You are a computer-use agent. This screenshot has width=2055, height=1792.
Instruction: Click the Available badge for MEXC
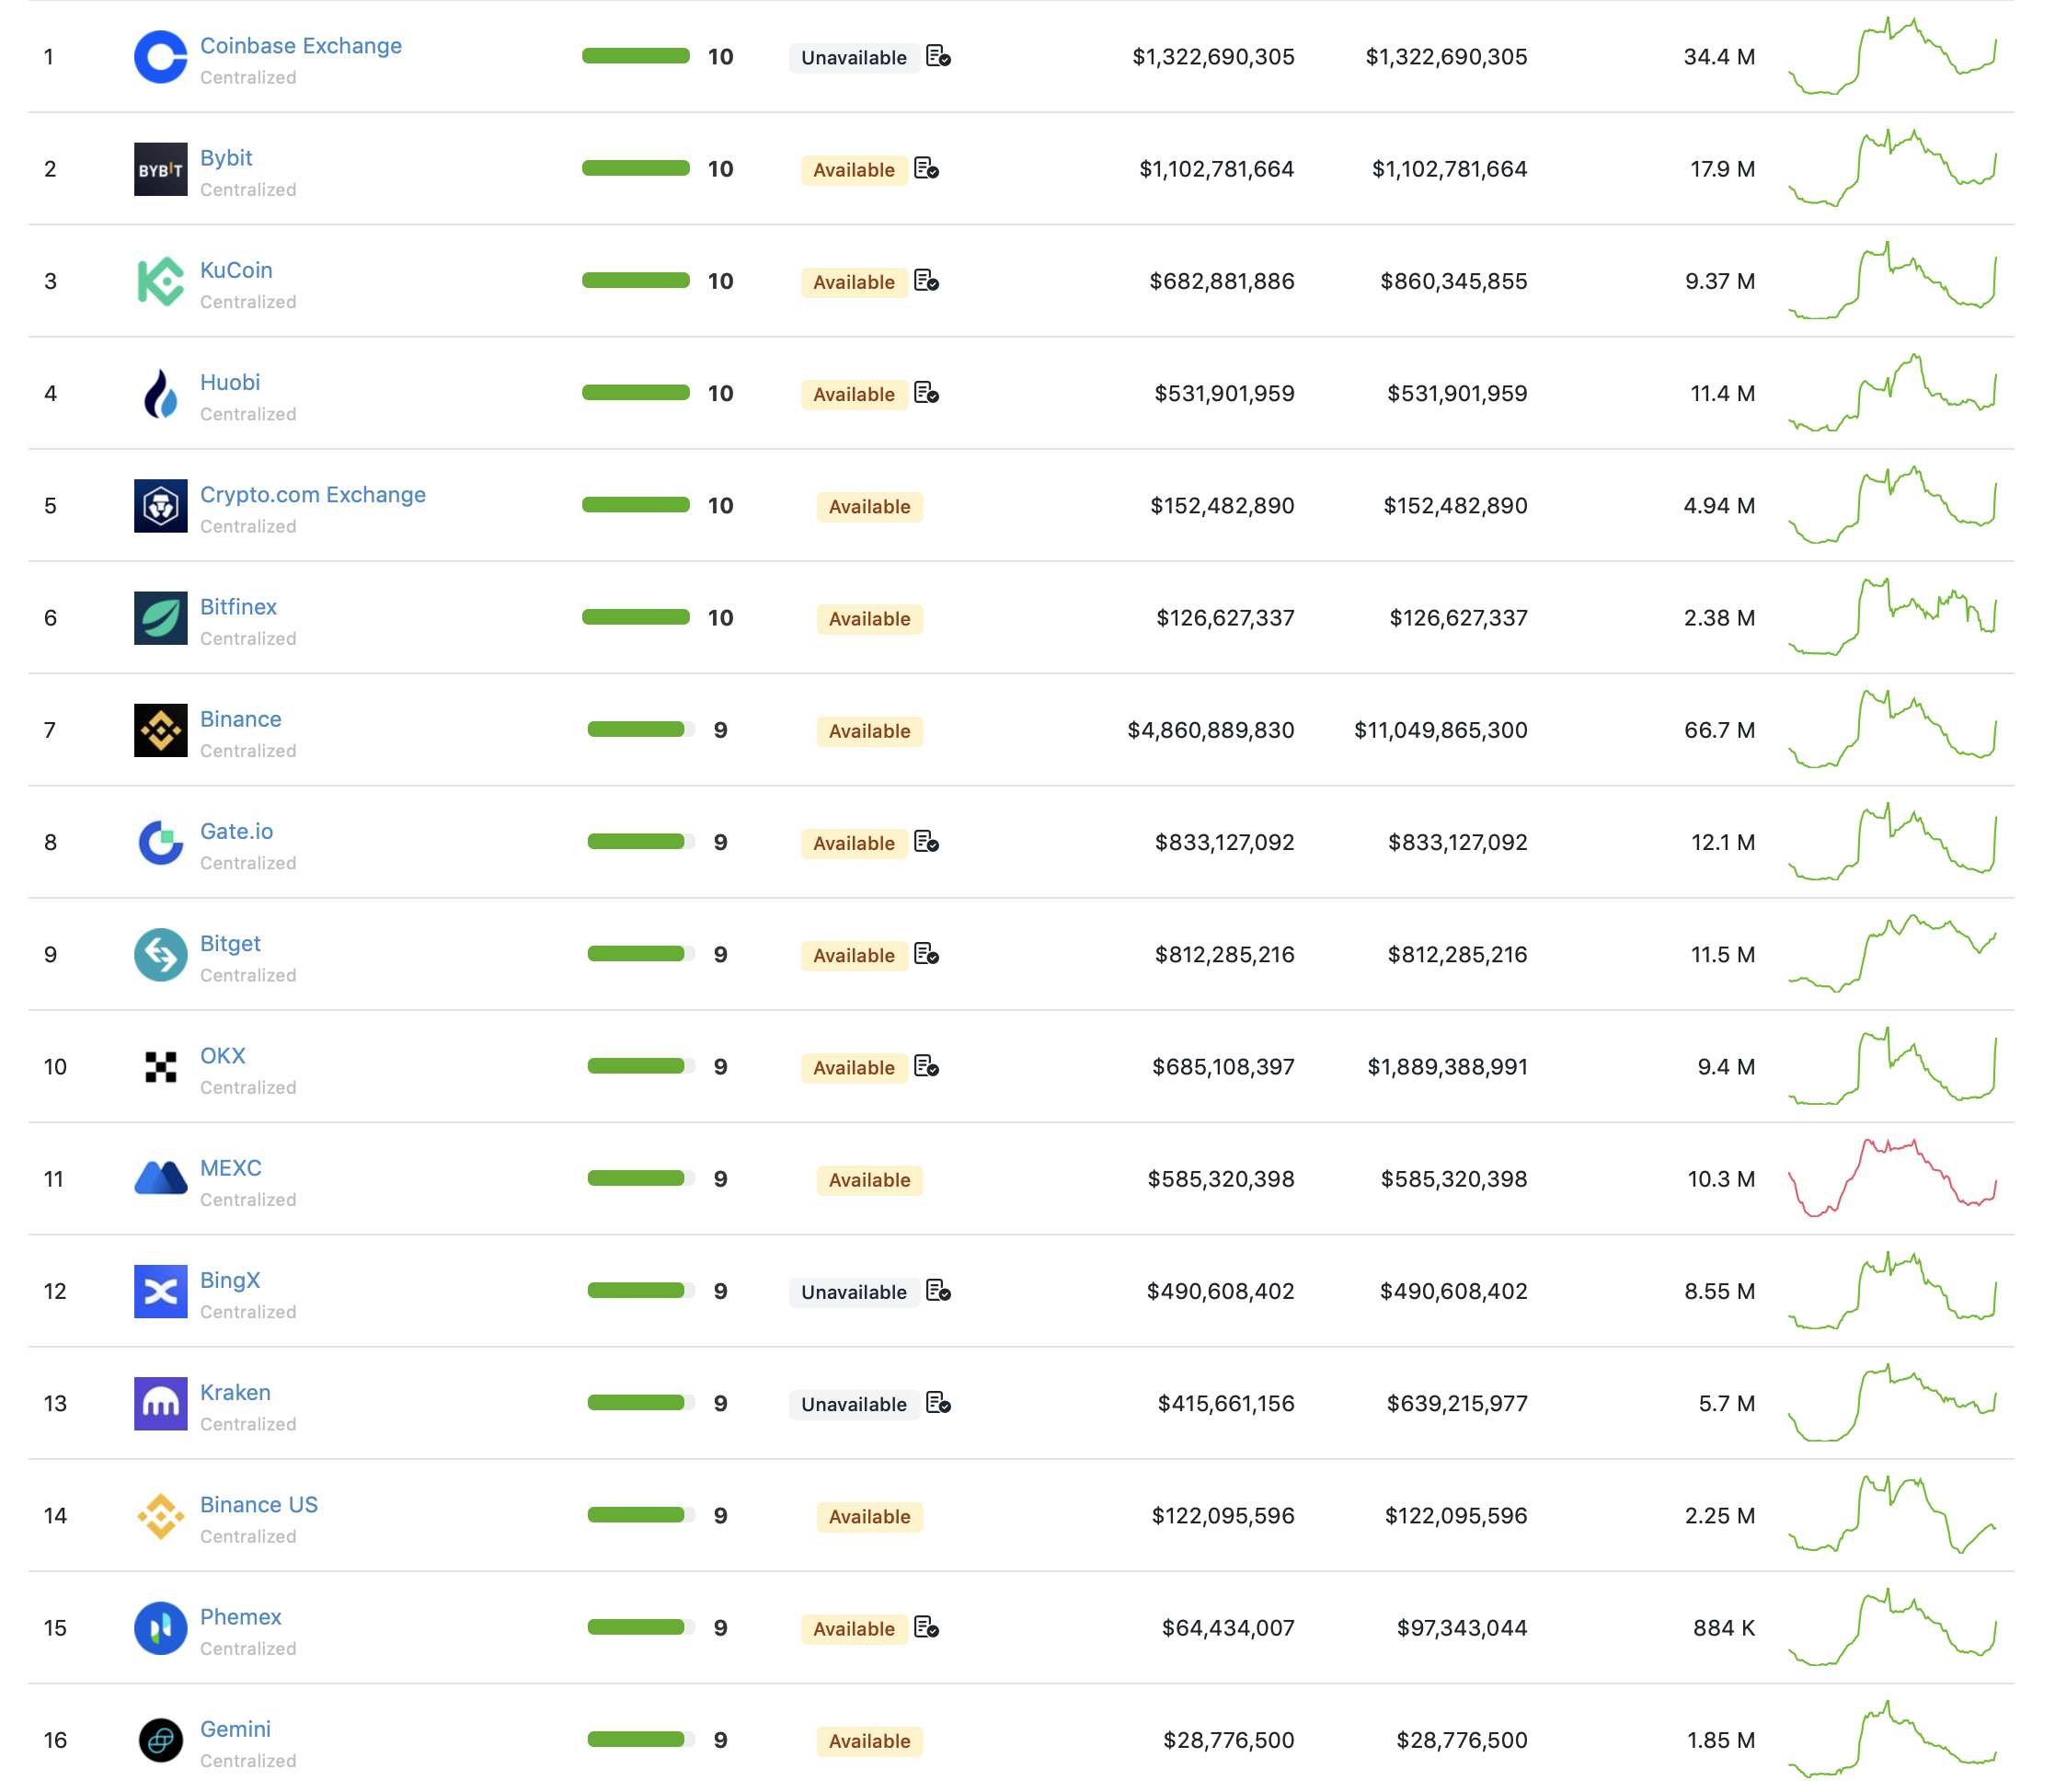[869, 1180]
